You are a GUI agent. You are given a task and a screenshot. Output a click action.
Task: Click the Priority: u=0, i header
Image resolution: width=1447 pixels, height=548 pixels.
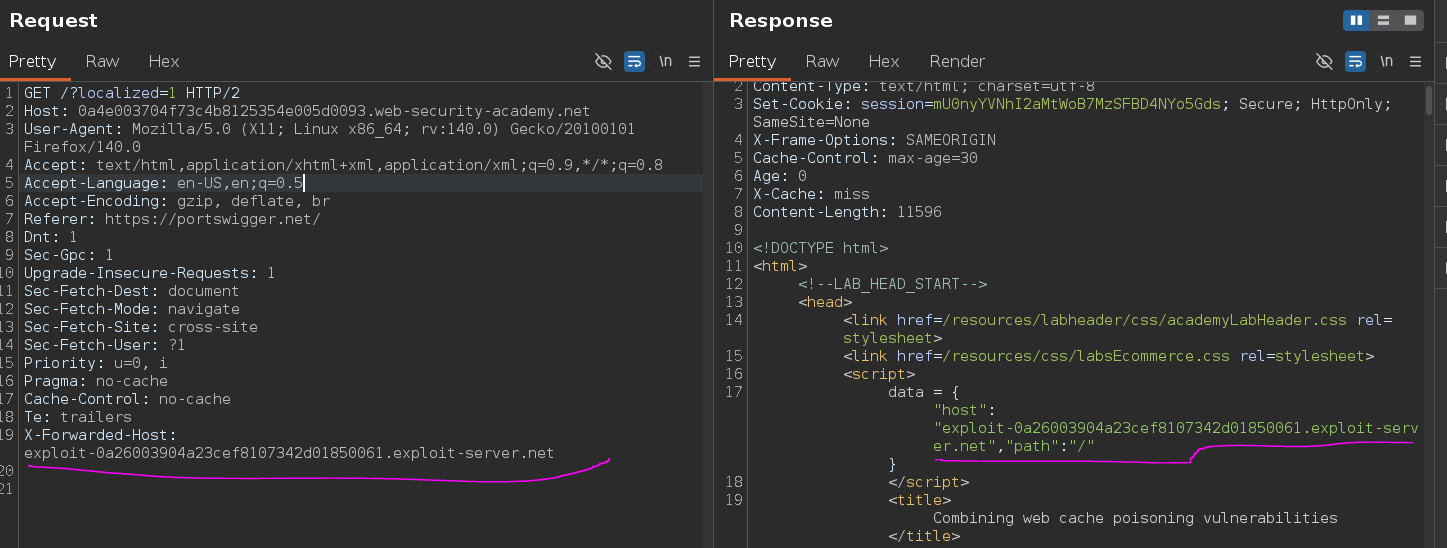96,363
